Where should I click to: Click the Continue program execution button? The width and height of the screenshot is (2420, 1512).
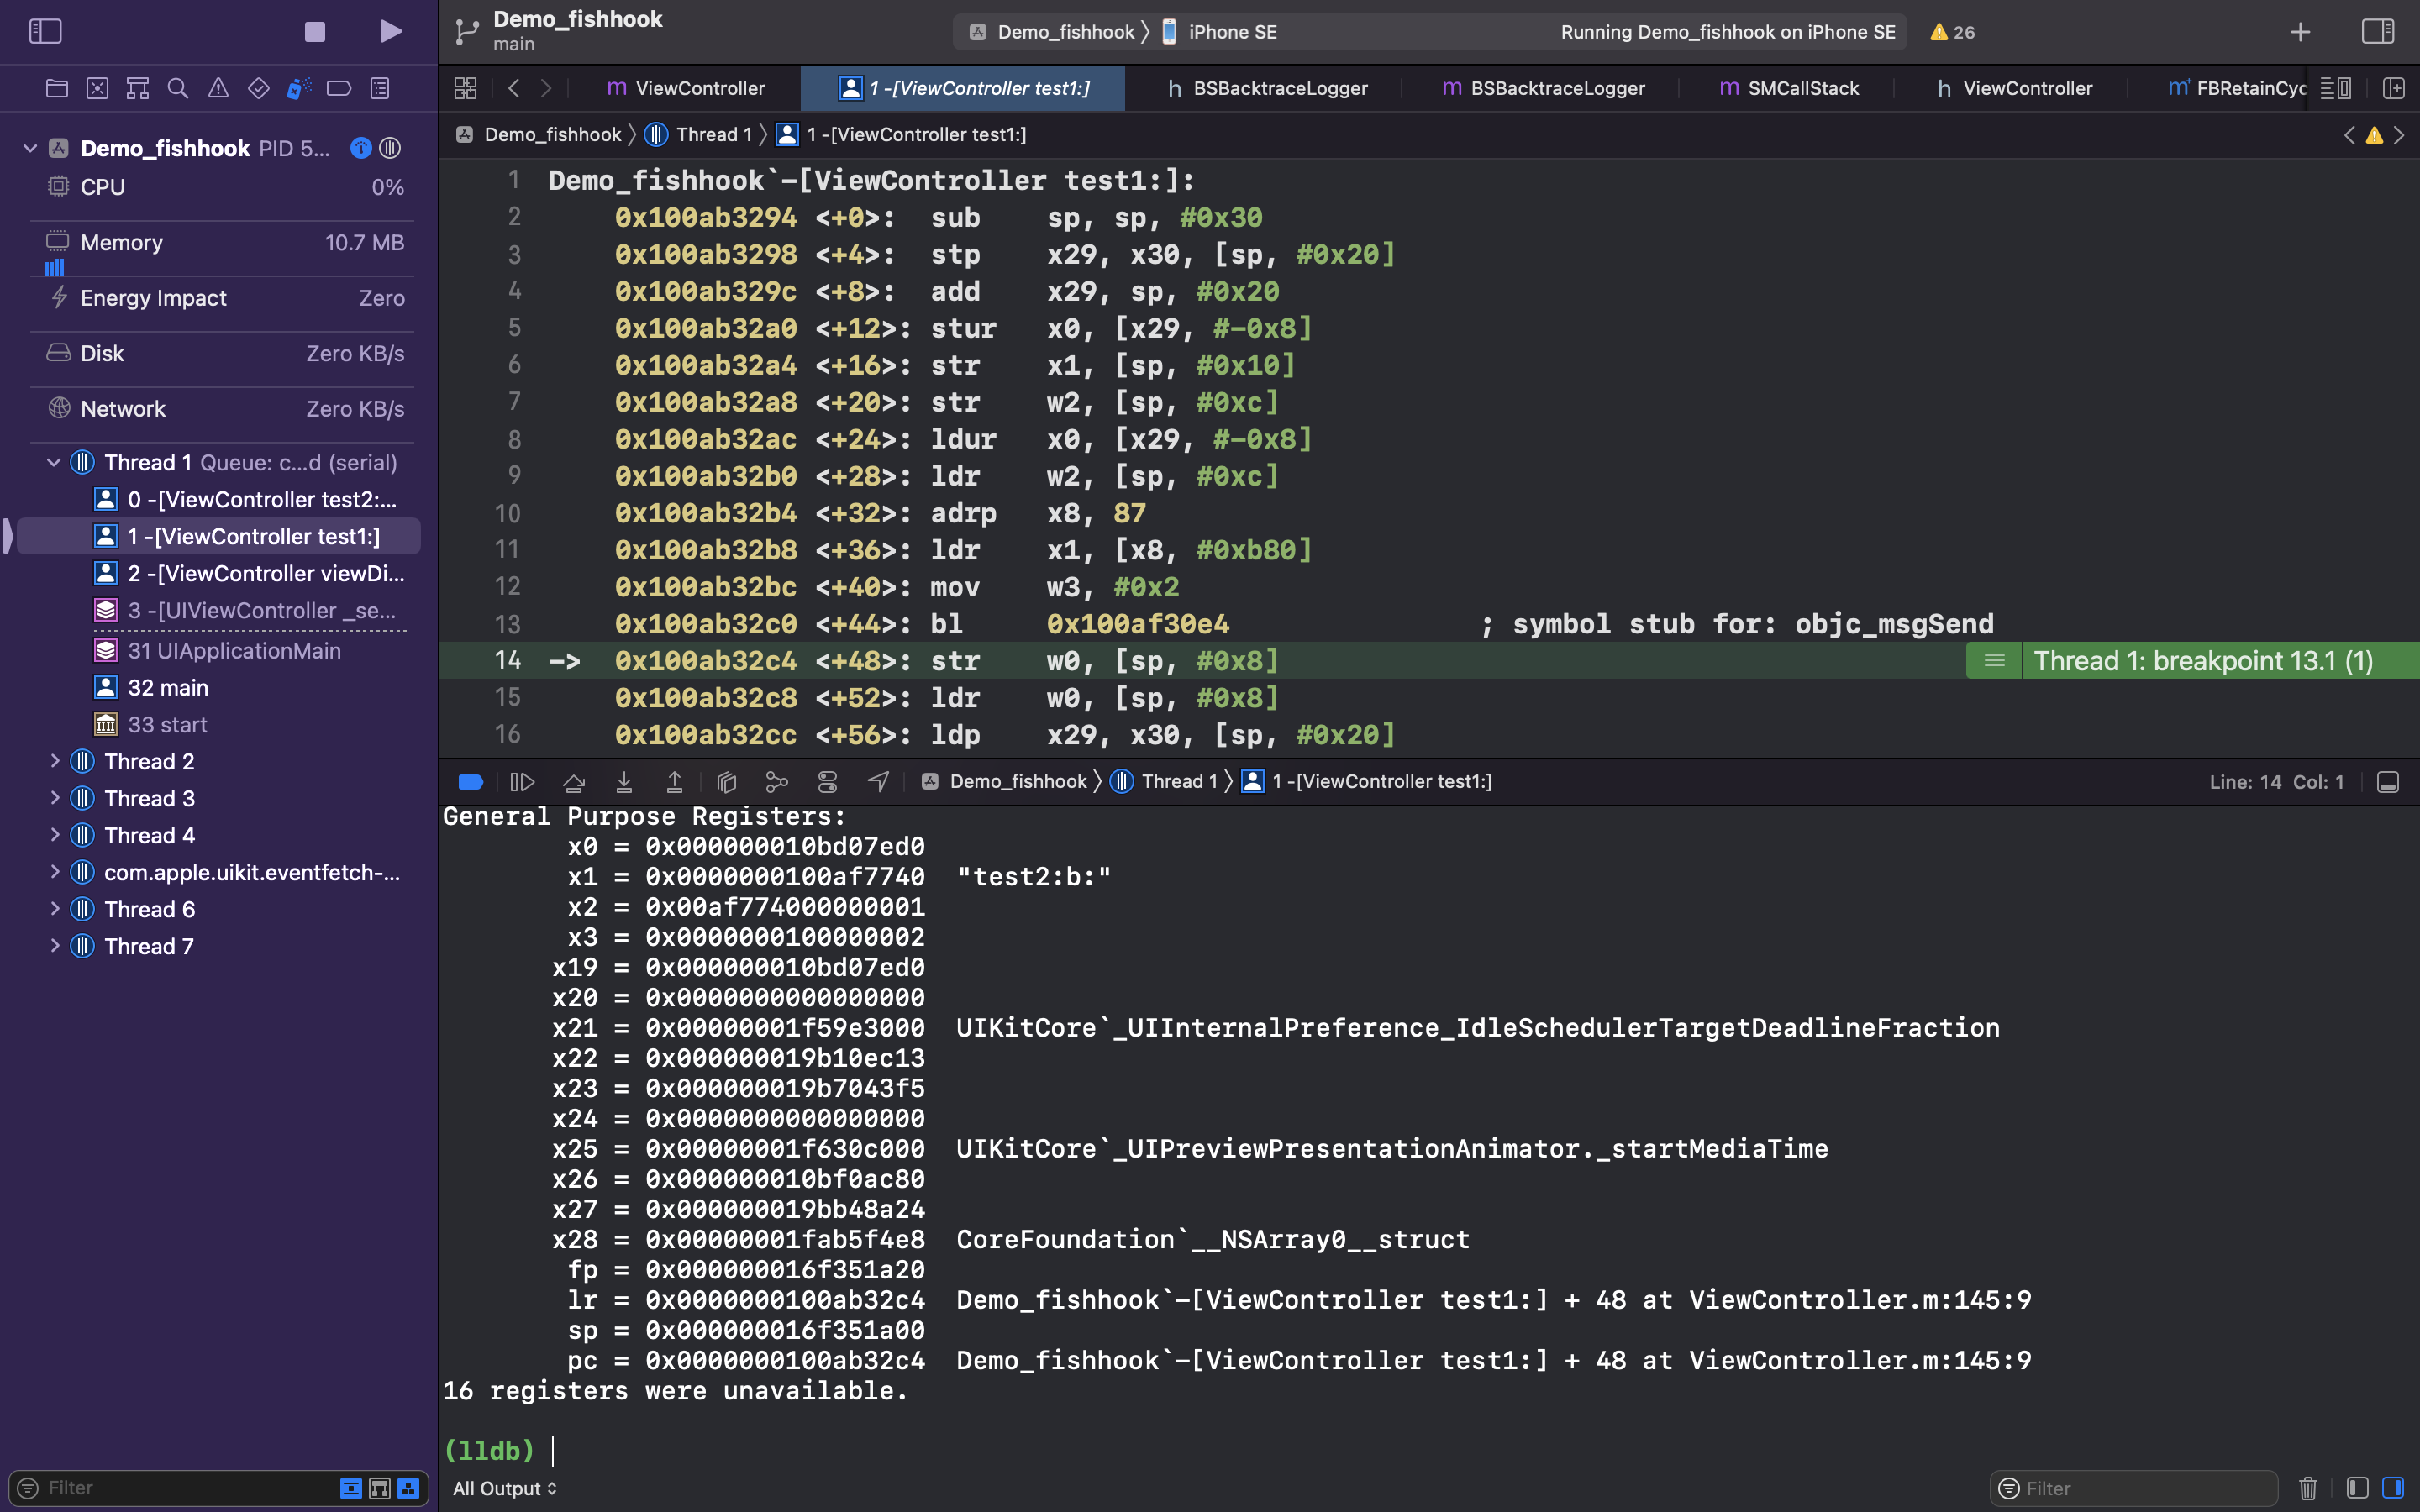[522, 782]
